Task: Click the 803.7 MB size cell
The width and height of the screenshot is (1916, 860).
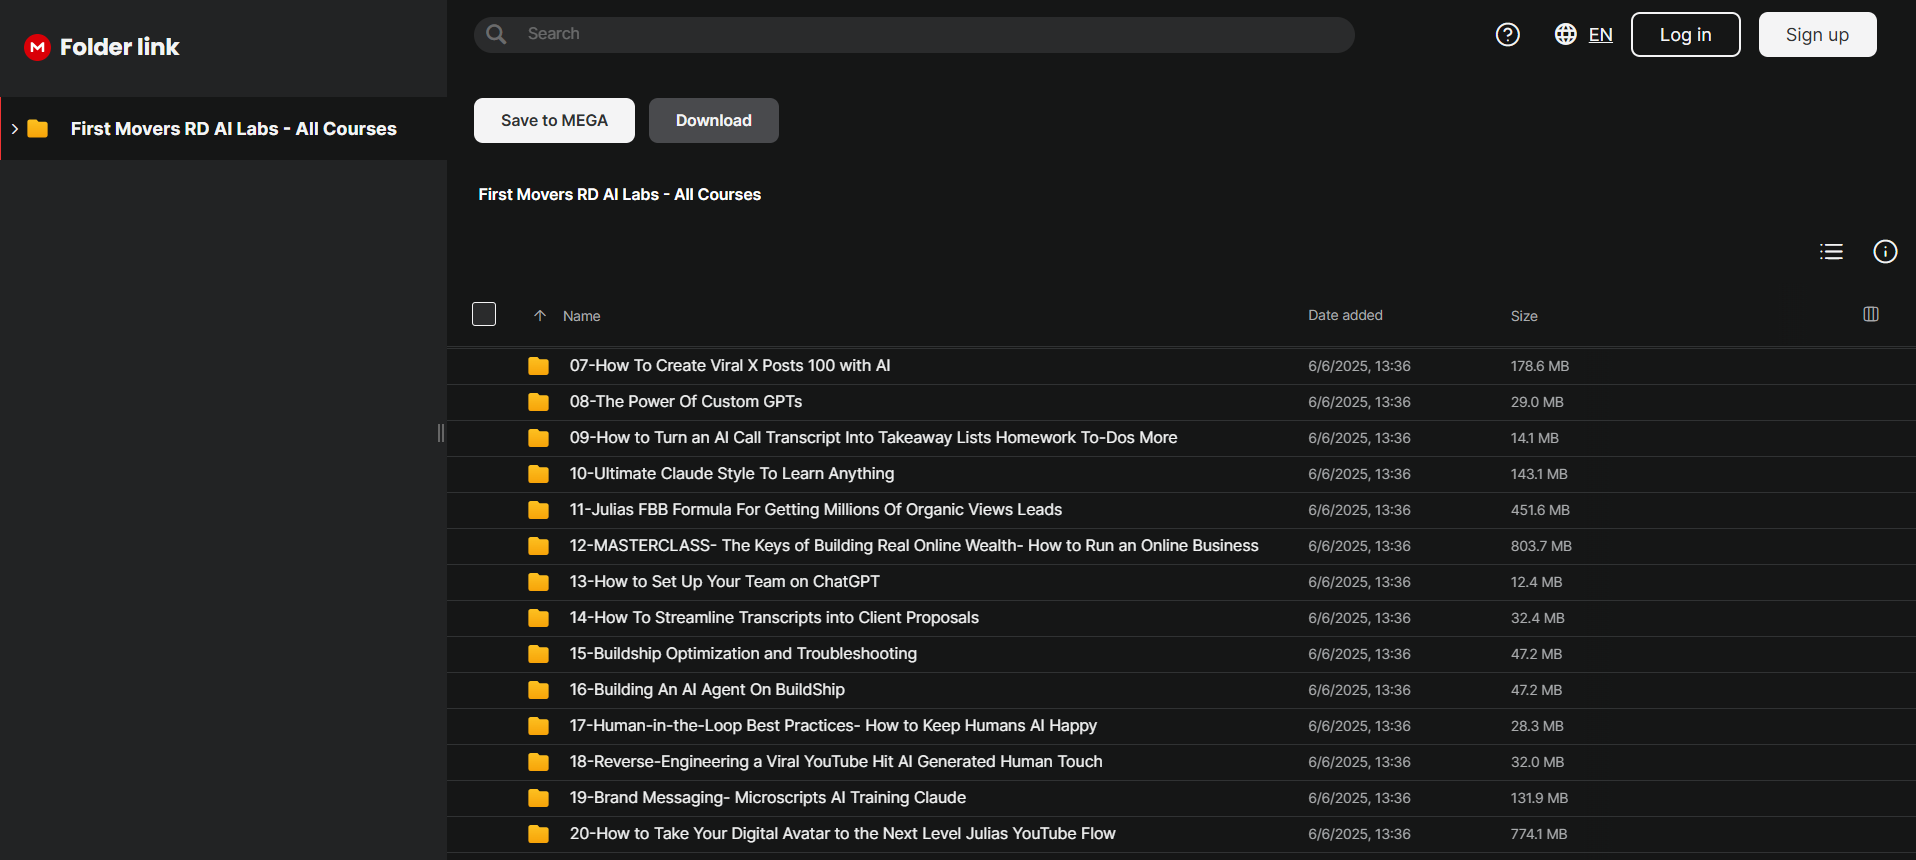Action: 1541,546
